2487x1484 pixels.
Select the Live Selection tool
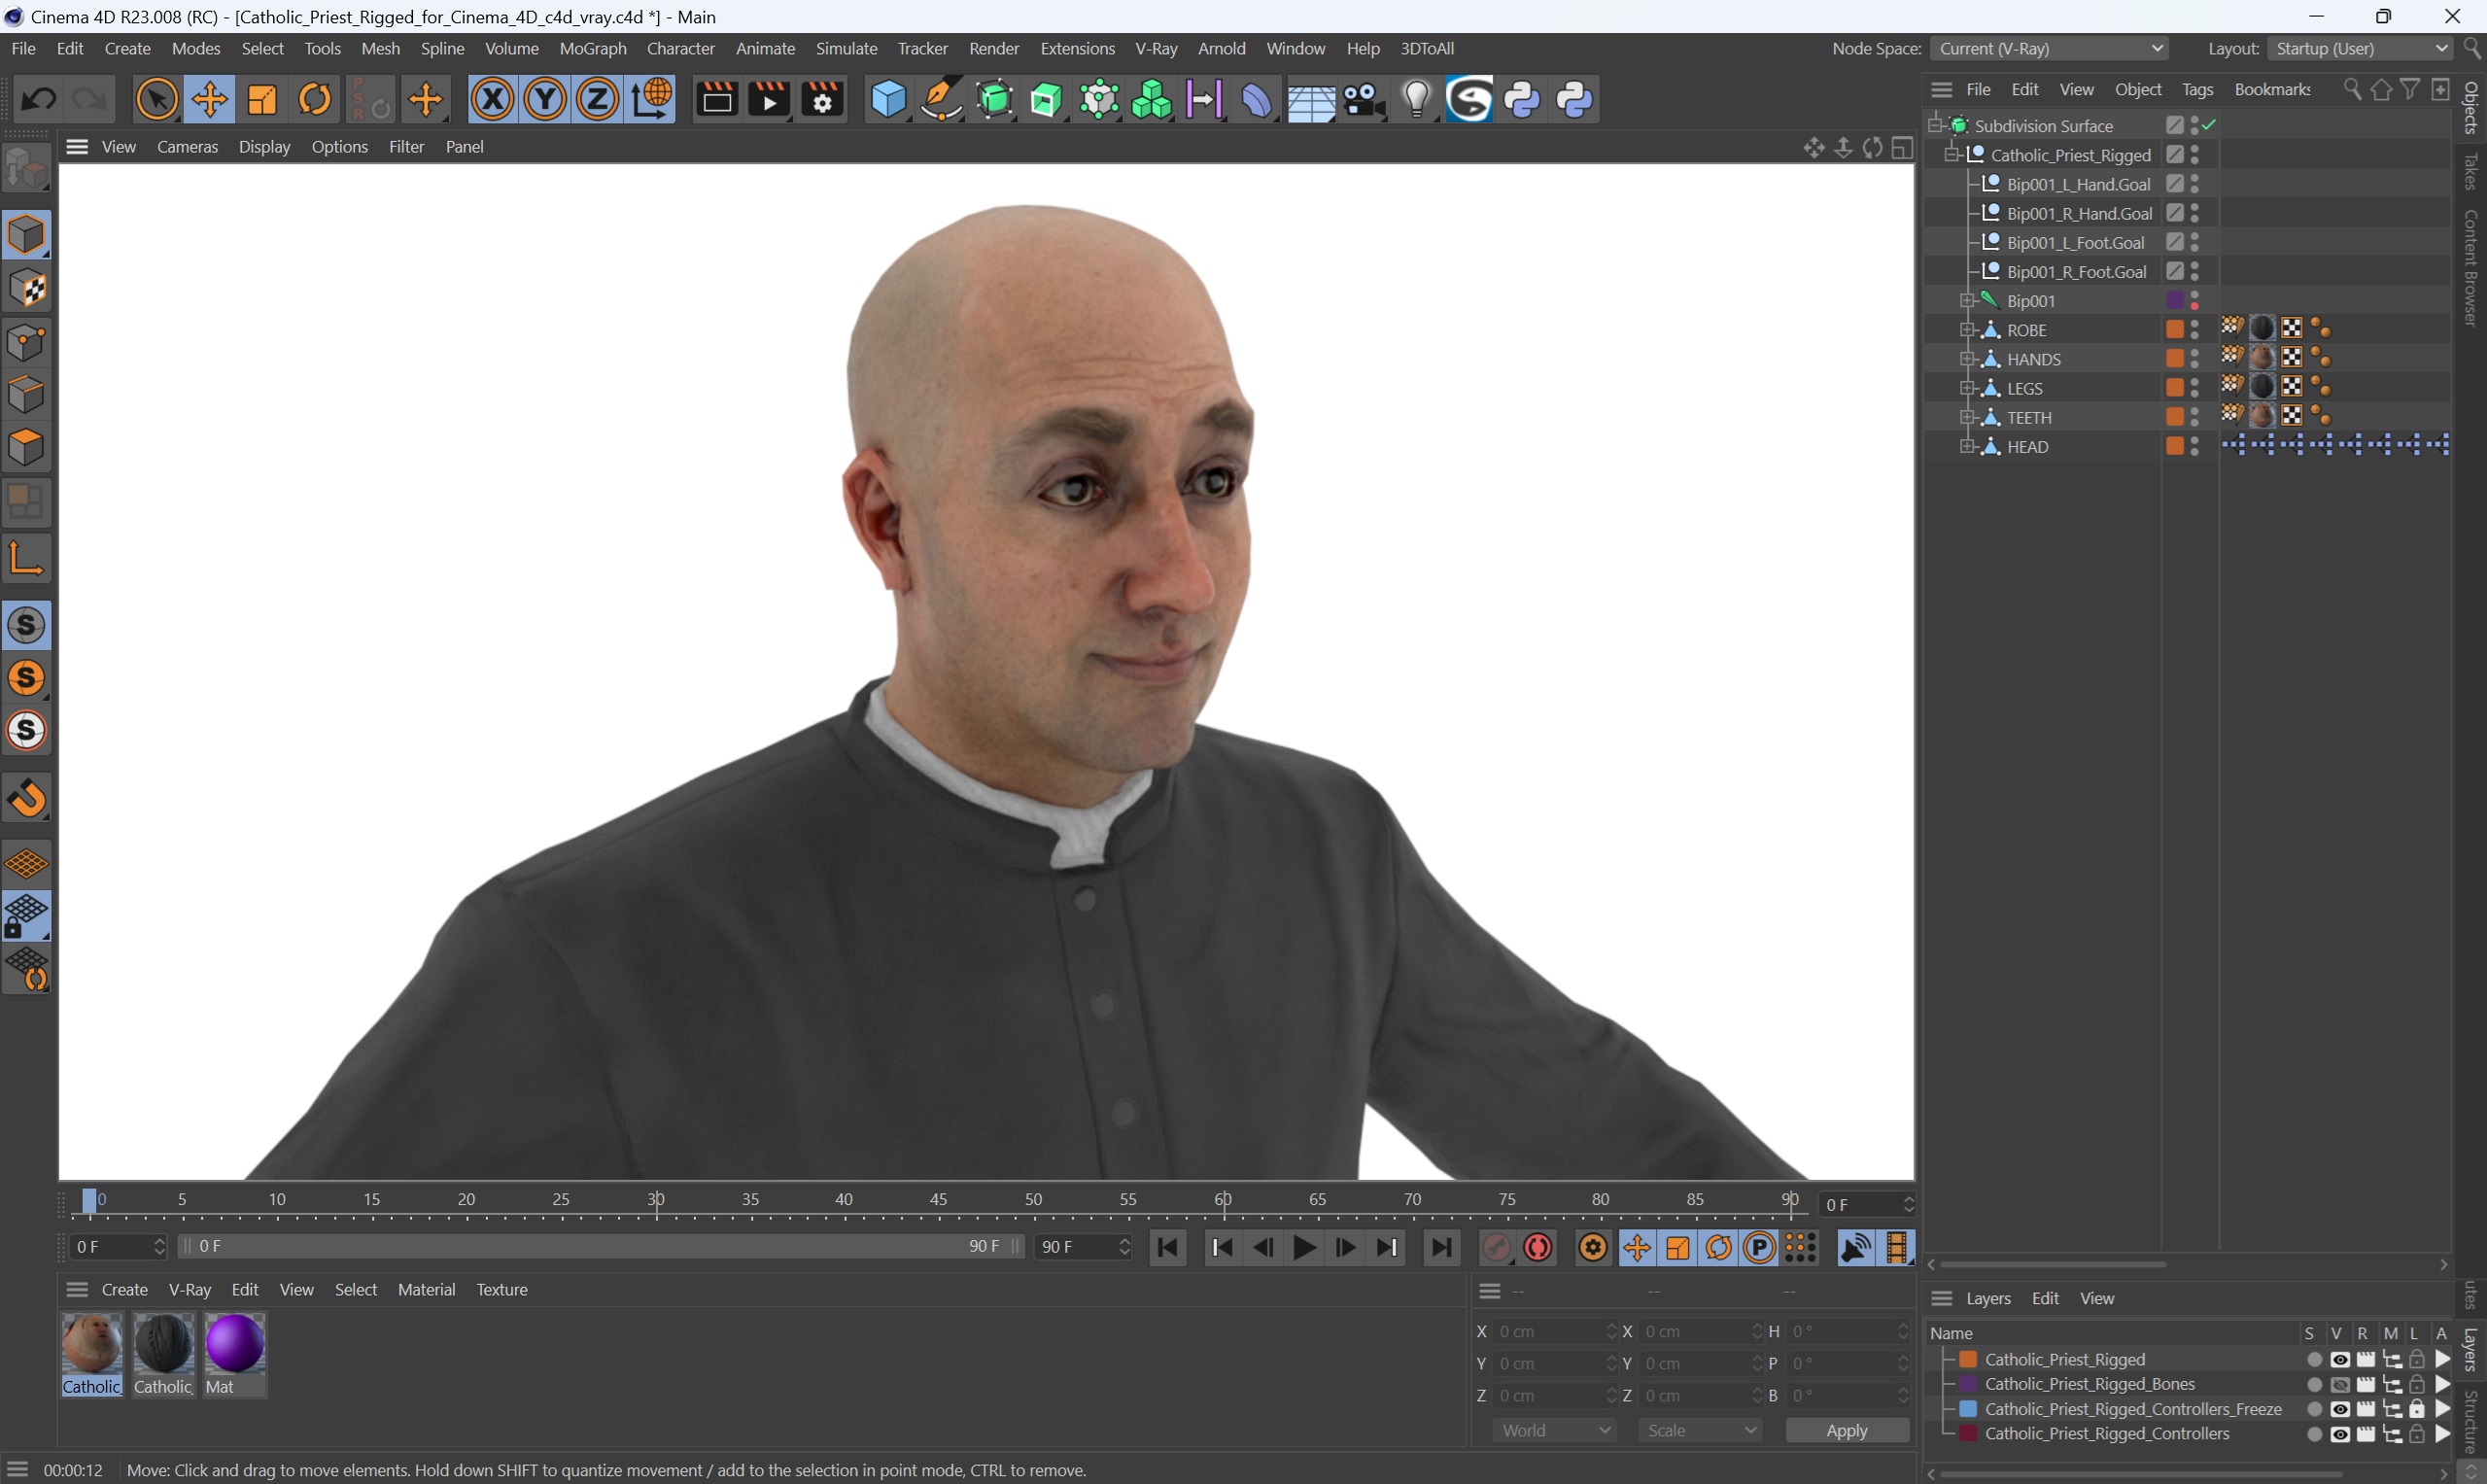[156, 99]
